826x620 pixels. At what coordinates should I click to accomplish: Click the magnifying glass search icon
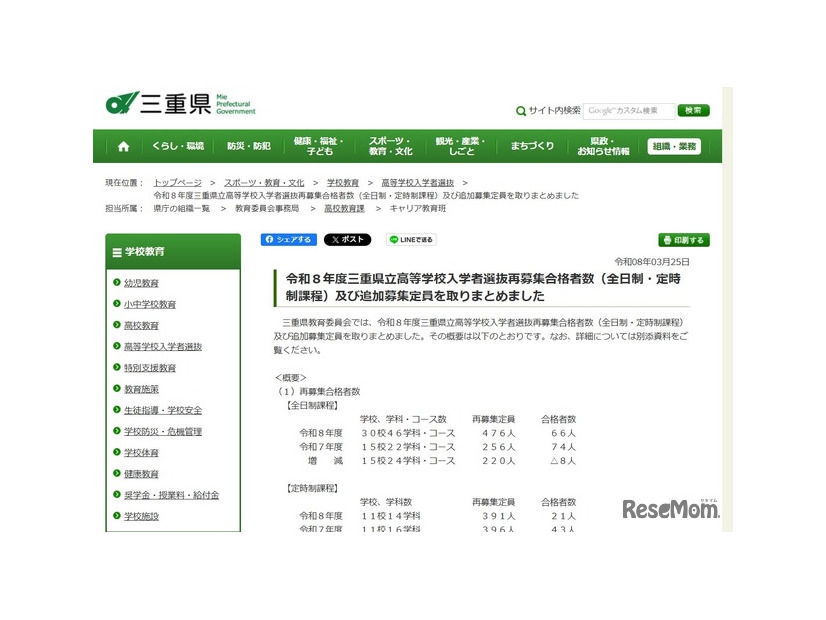tap(521, 110)
